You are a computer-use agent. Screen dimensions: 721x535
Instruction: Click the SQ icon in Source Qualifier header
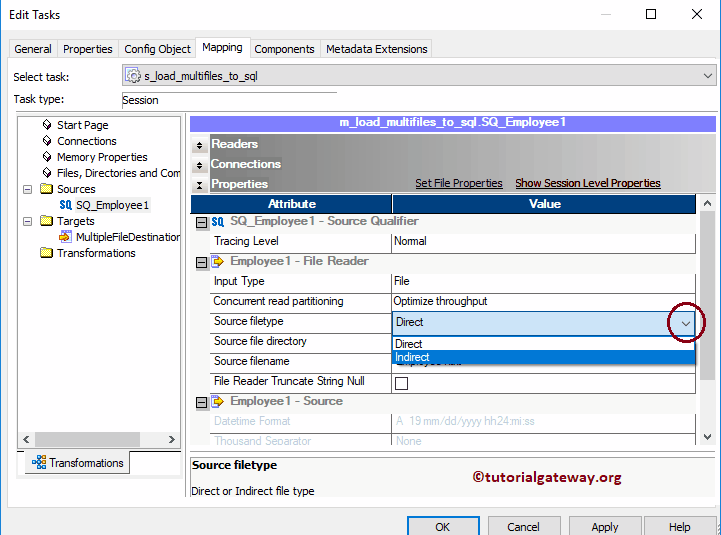tap(217, 222)
